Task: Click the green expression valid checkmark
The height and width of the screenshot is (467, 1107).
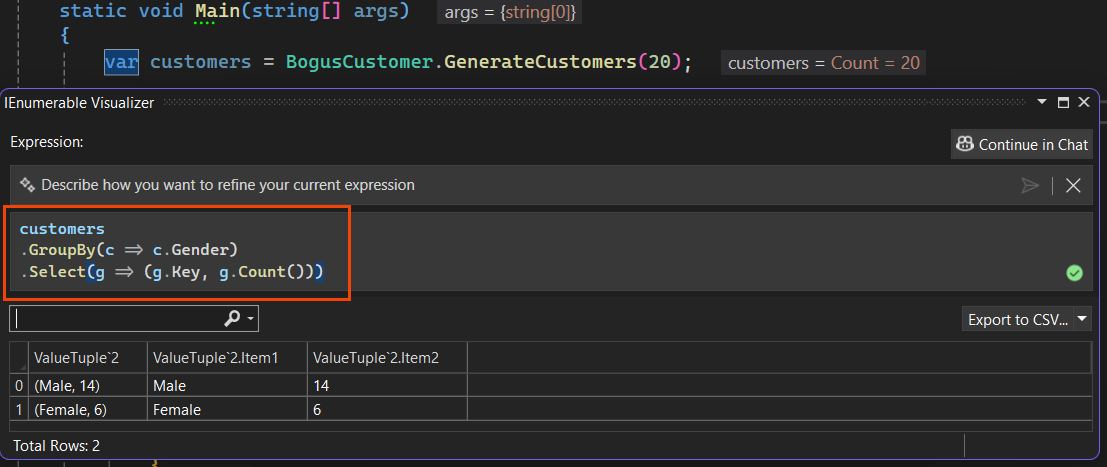Action: pos(1074,273)
